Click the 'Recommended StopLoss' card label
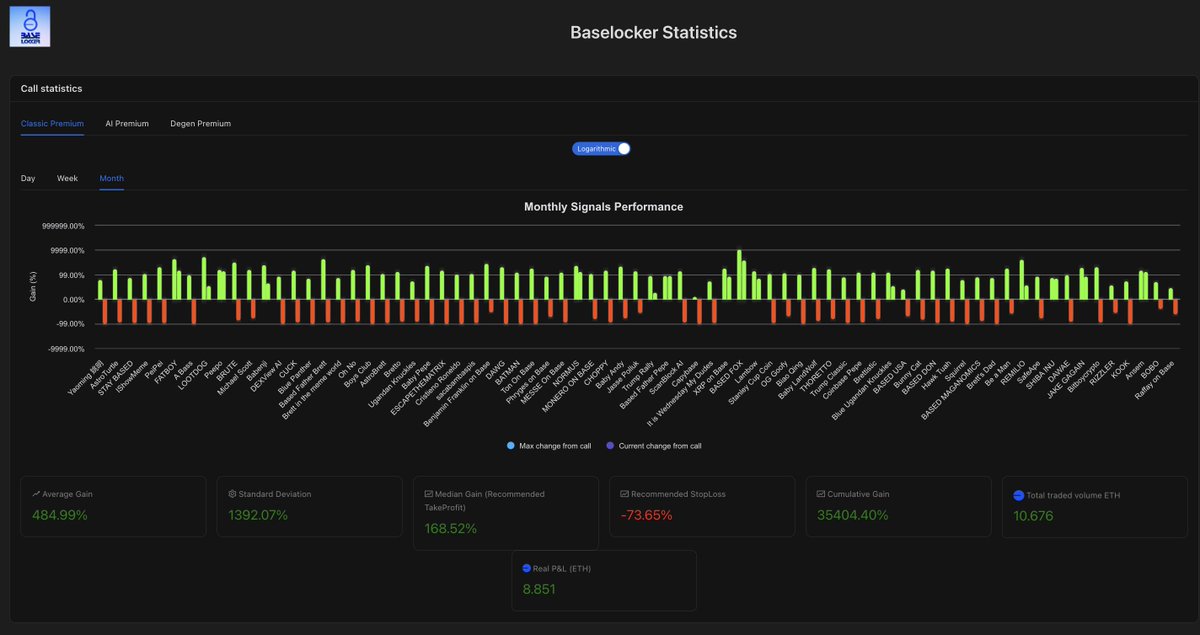1200x635 pixels. pos(678,494)
